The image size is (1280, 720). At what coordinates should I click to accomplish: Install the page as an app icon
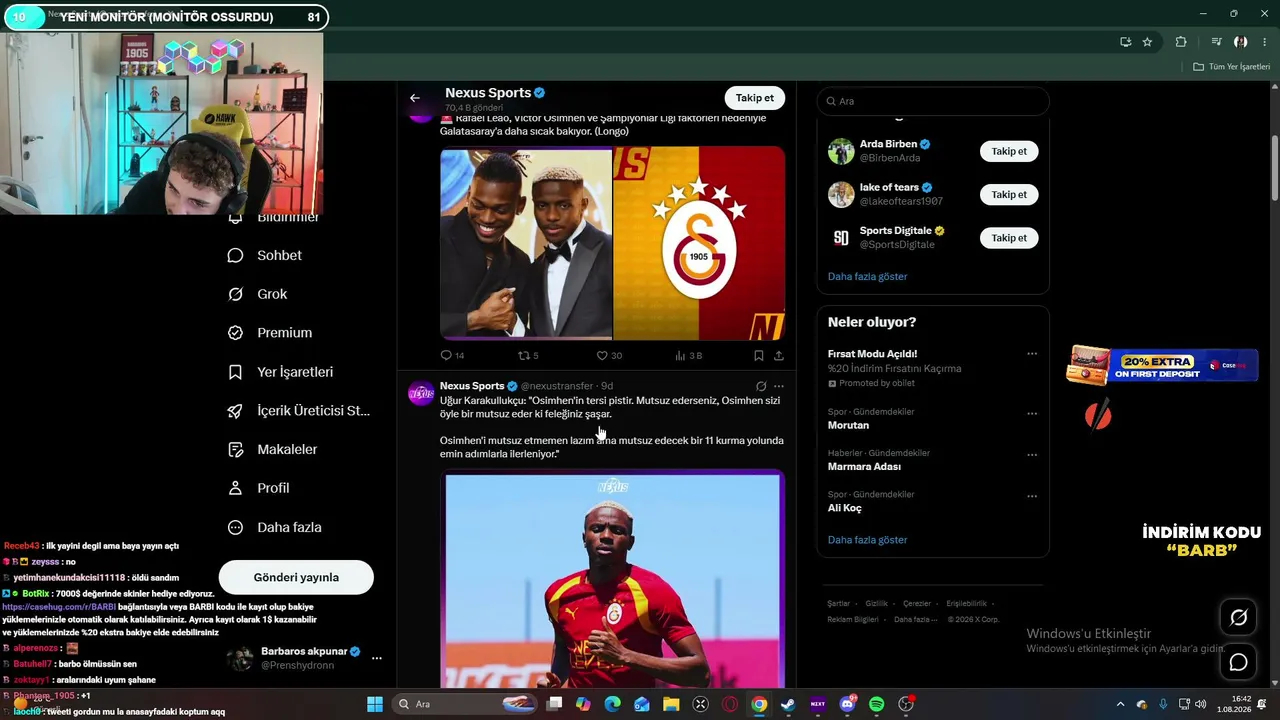point(1125,42)
